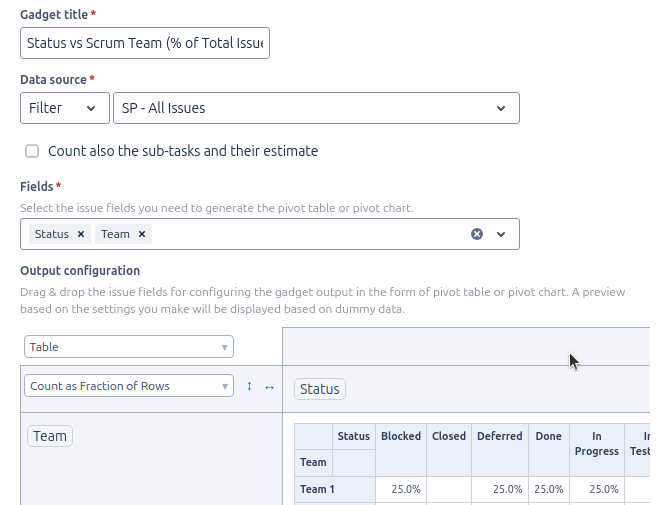
Task: Click the Status header label in preview table
Action: pos(354,436)
